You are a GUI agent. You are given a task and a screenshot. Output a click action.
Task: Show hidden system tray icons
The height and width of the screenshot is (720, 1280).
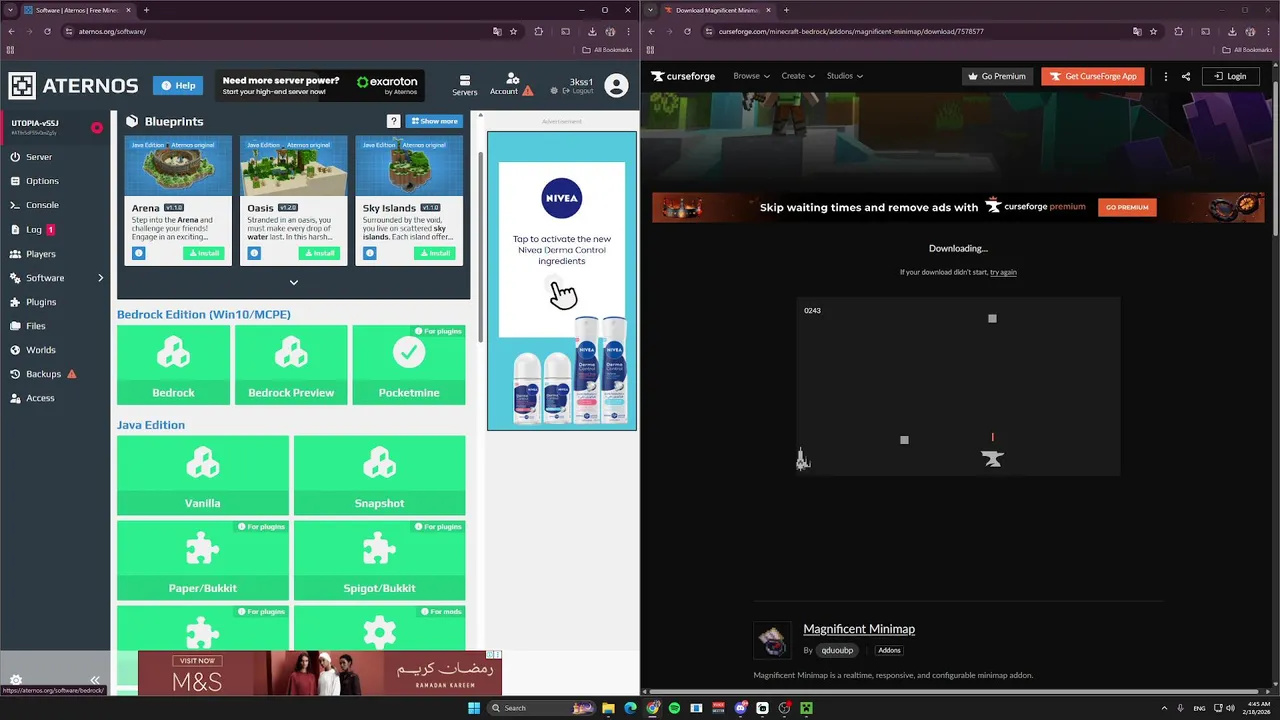pyautogui.click(x=1164, y=708)
